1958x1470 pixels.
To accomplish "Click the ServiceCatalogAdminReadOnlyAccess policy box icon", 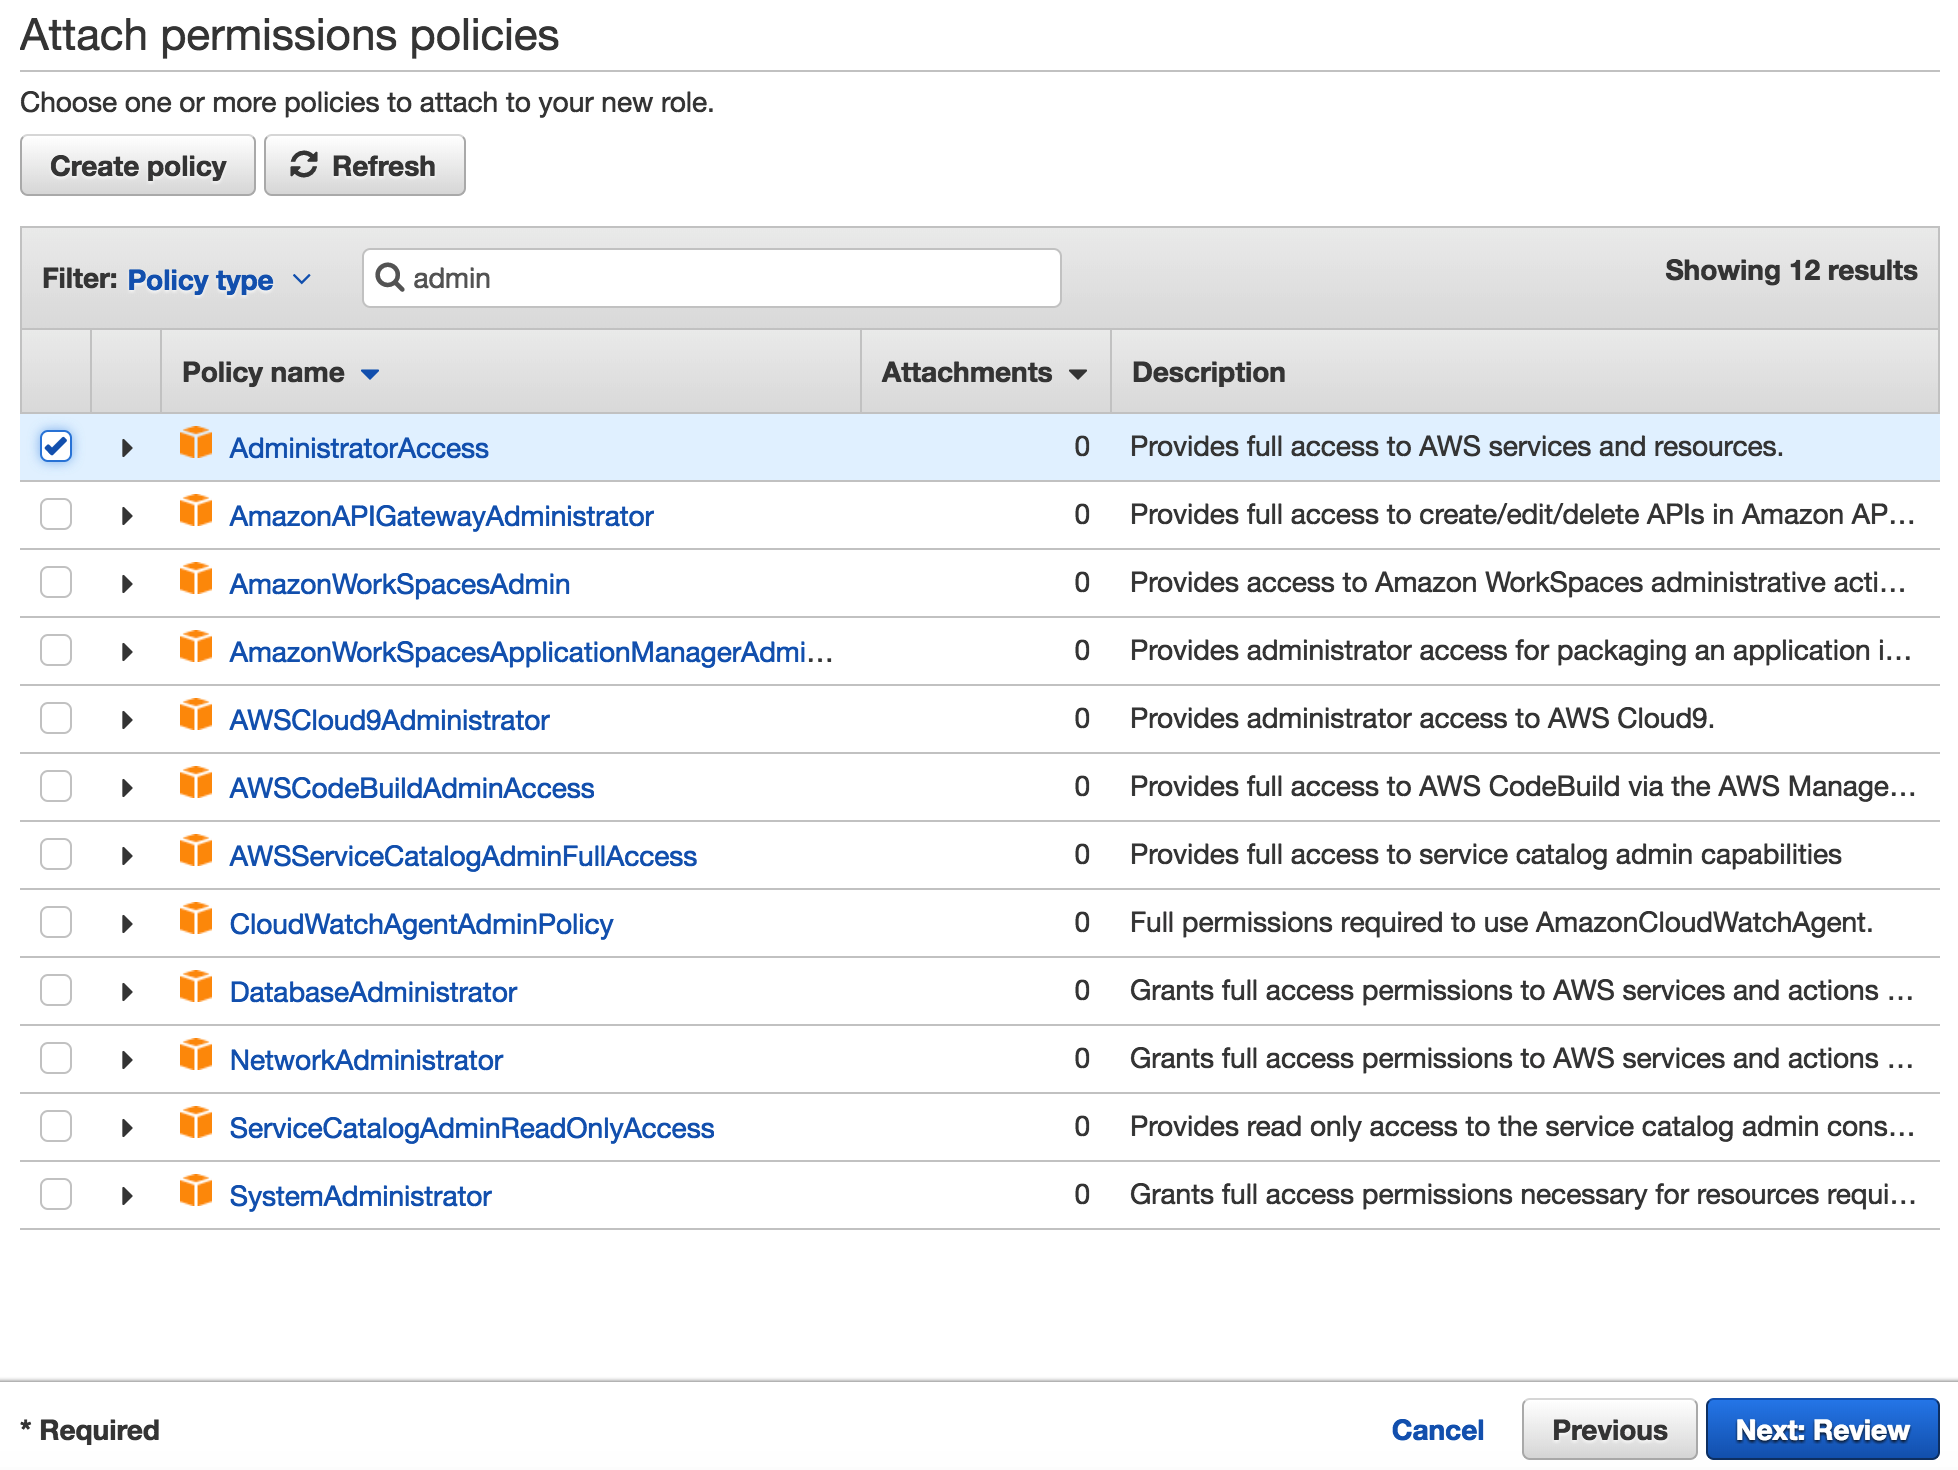I will coord(196,1122).
